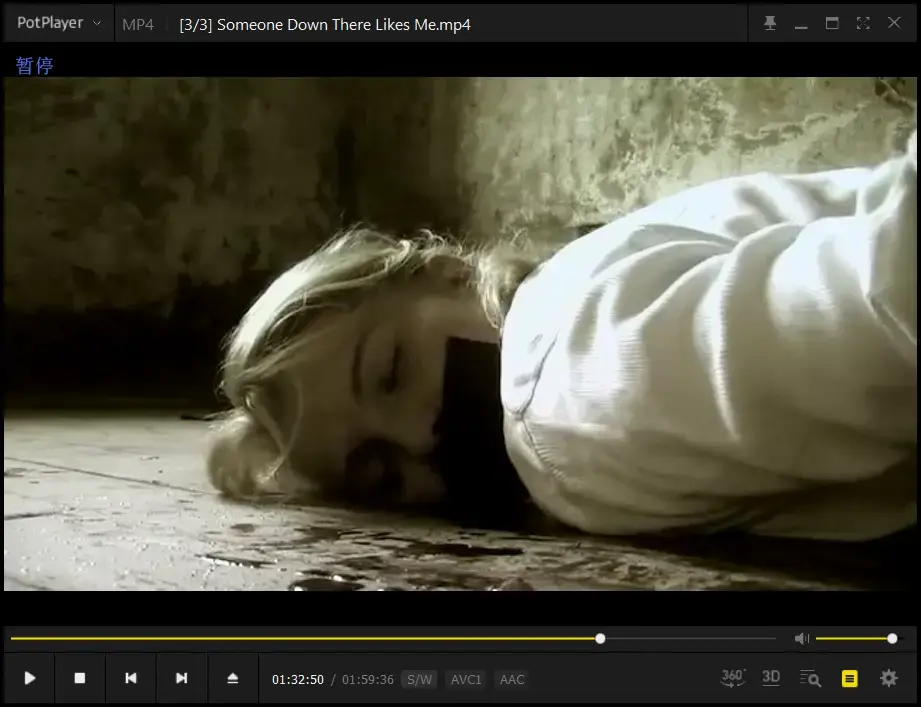Click the AVC1 video codec label

coord(466,679)
